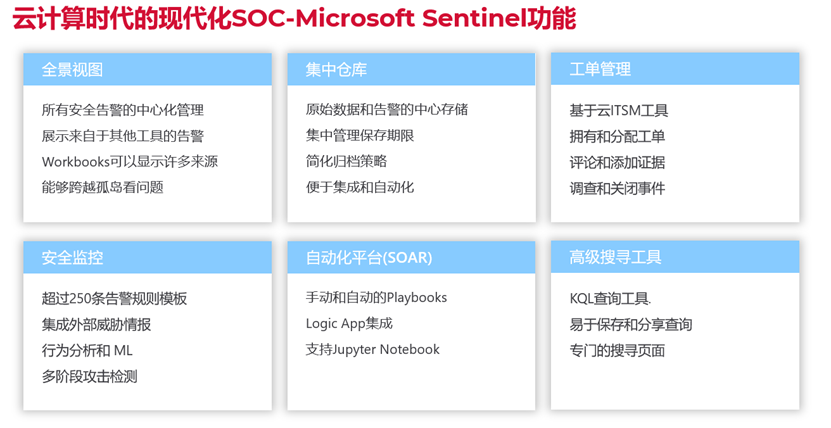Click the 全景视图 card header
The height and width of the screenshot is (428, 831).
(147, 69)
